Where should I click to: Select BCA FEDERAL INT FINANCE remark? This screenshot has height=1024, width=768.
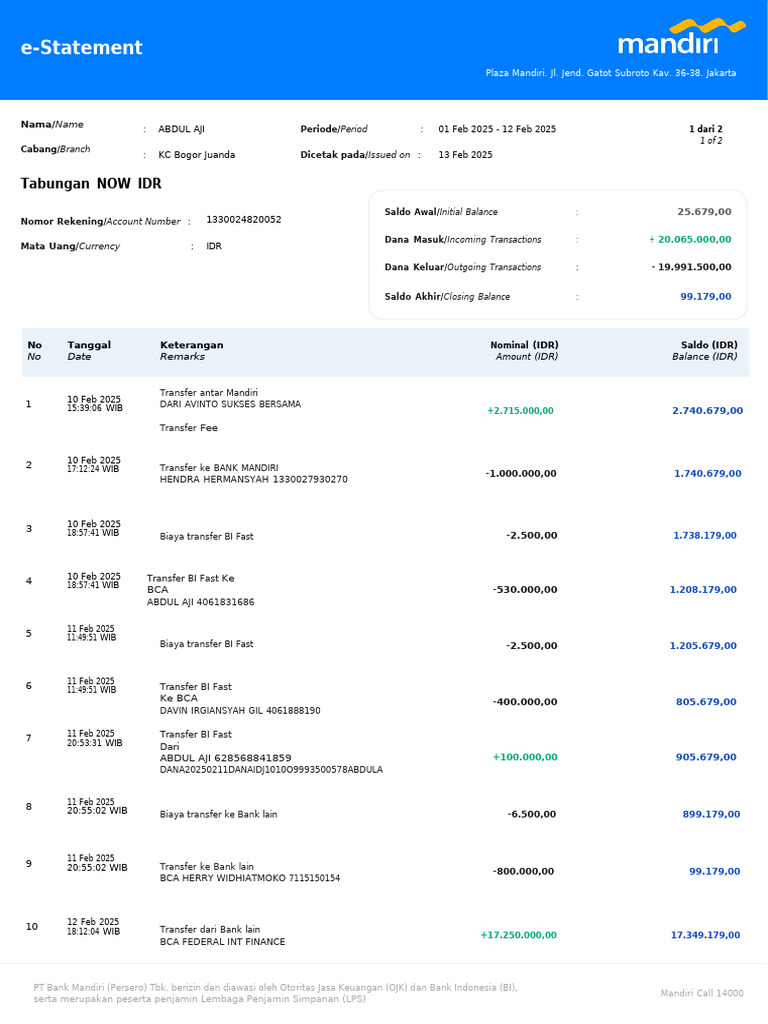[x=222, y=936]
